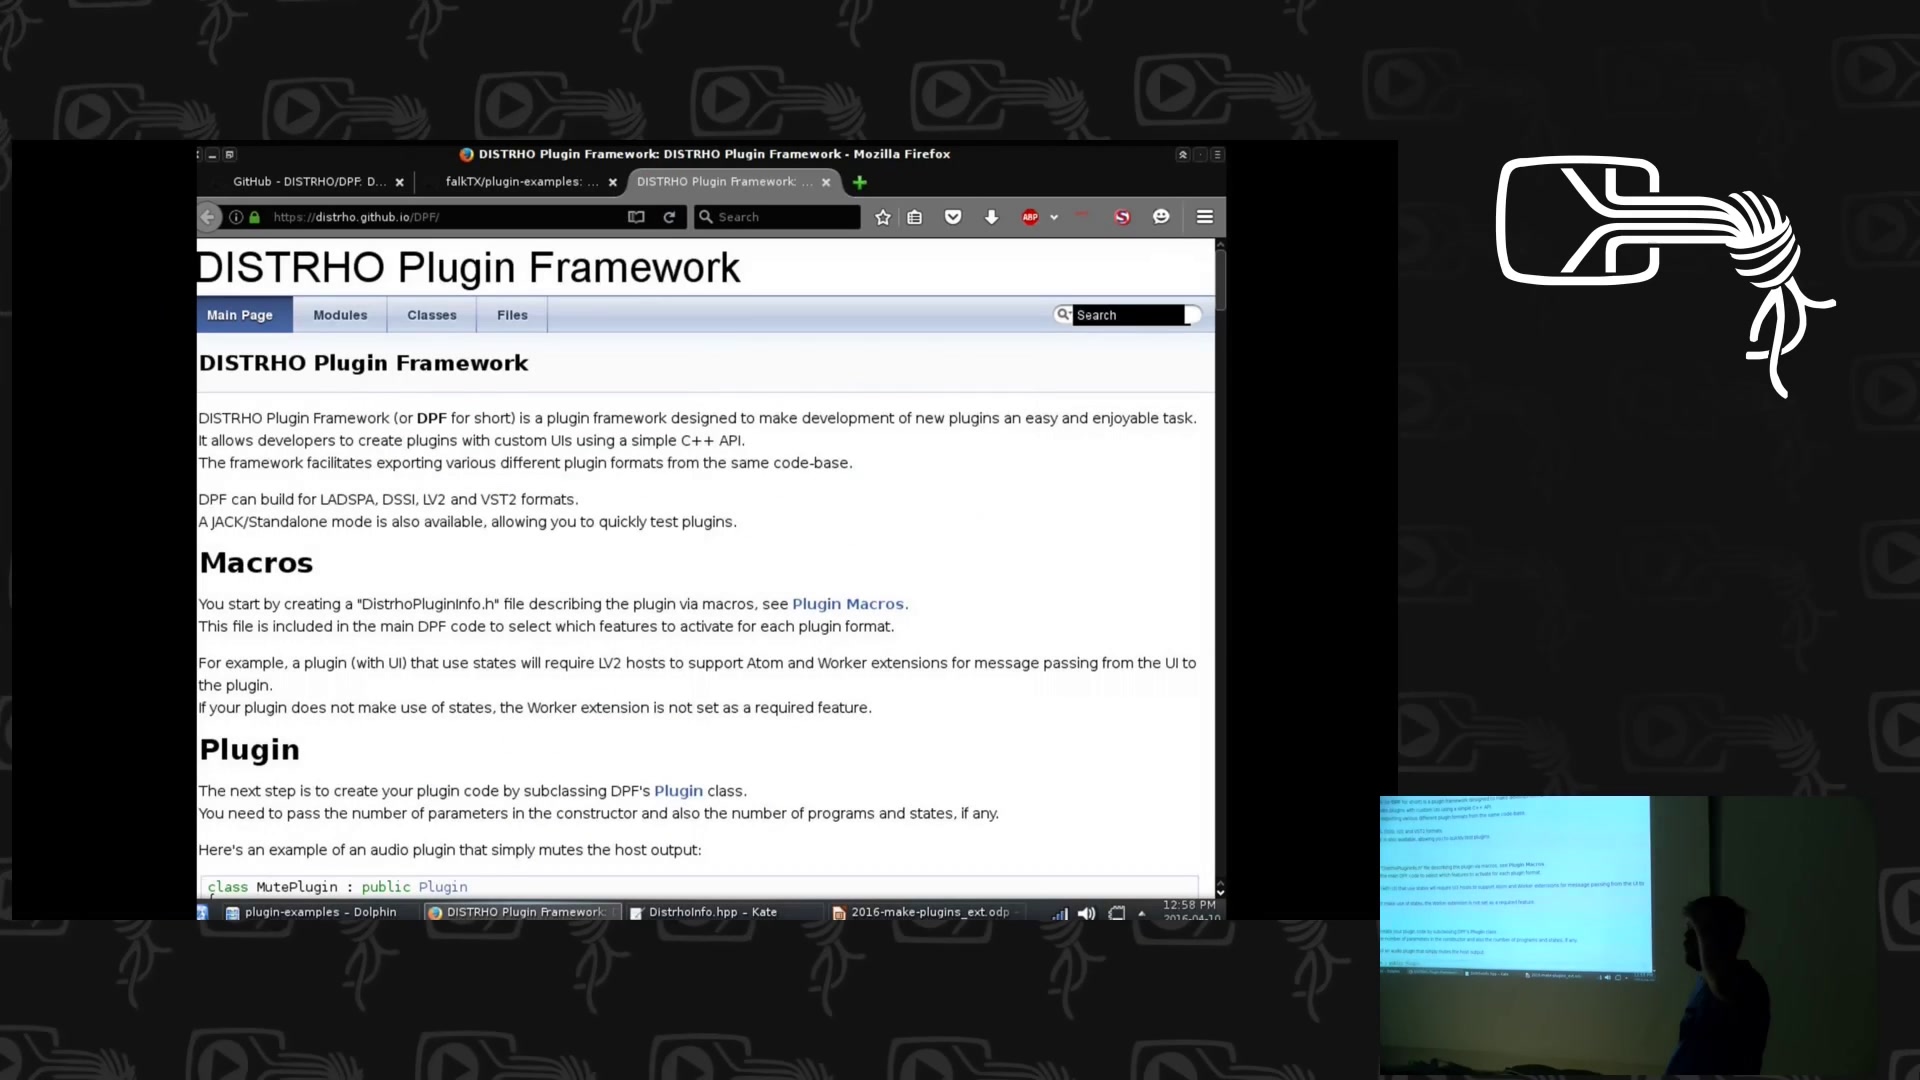Close the GitHub DISTRHO/DPF tab
The image size is (1920, 1080).
(399, 182)
